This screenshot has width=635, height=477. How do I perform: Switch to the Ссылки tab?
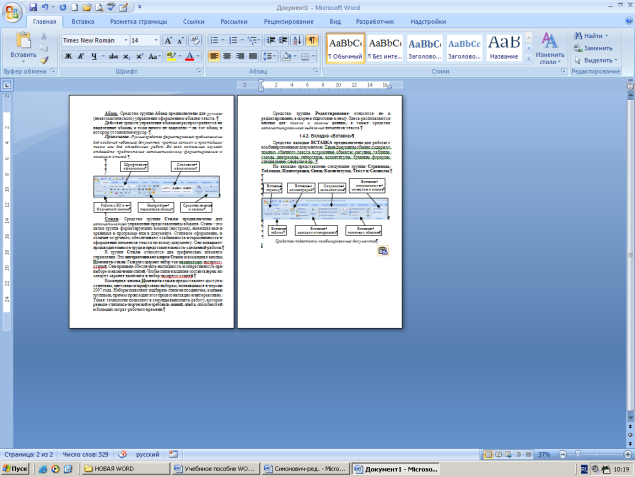pyautogui.click(x=193, y=21)
